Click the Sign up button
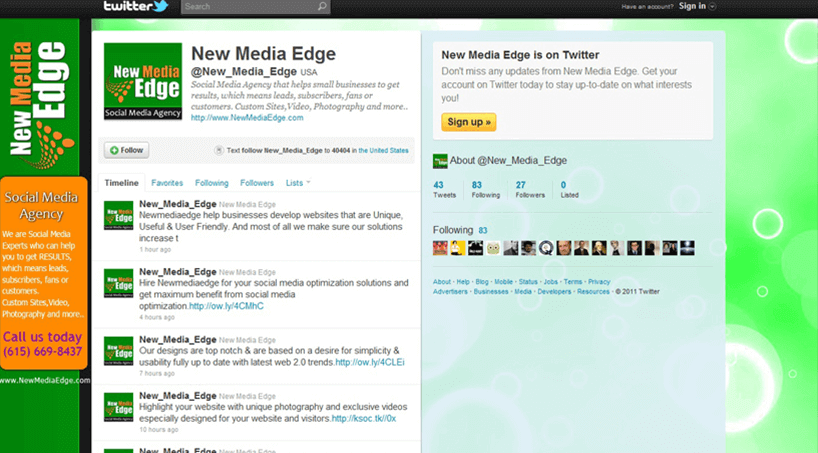 468,122
